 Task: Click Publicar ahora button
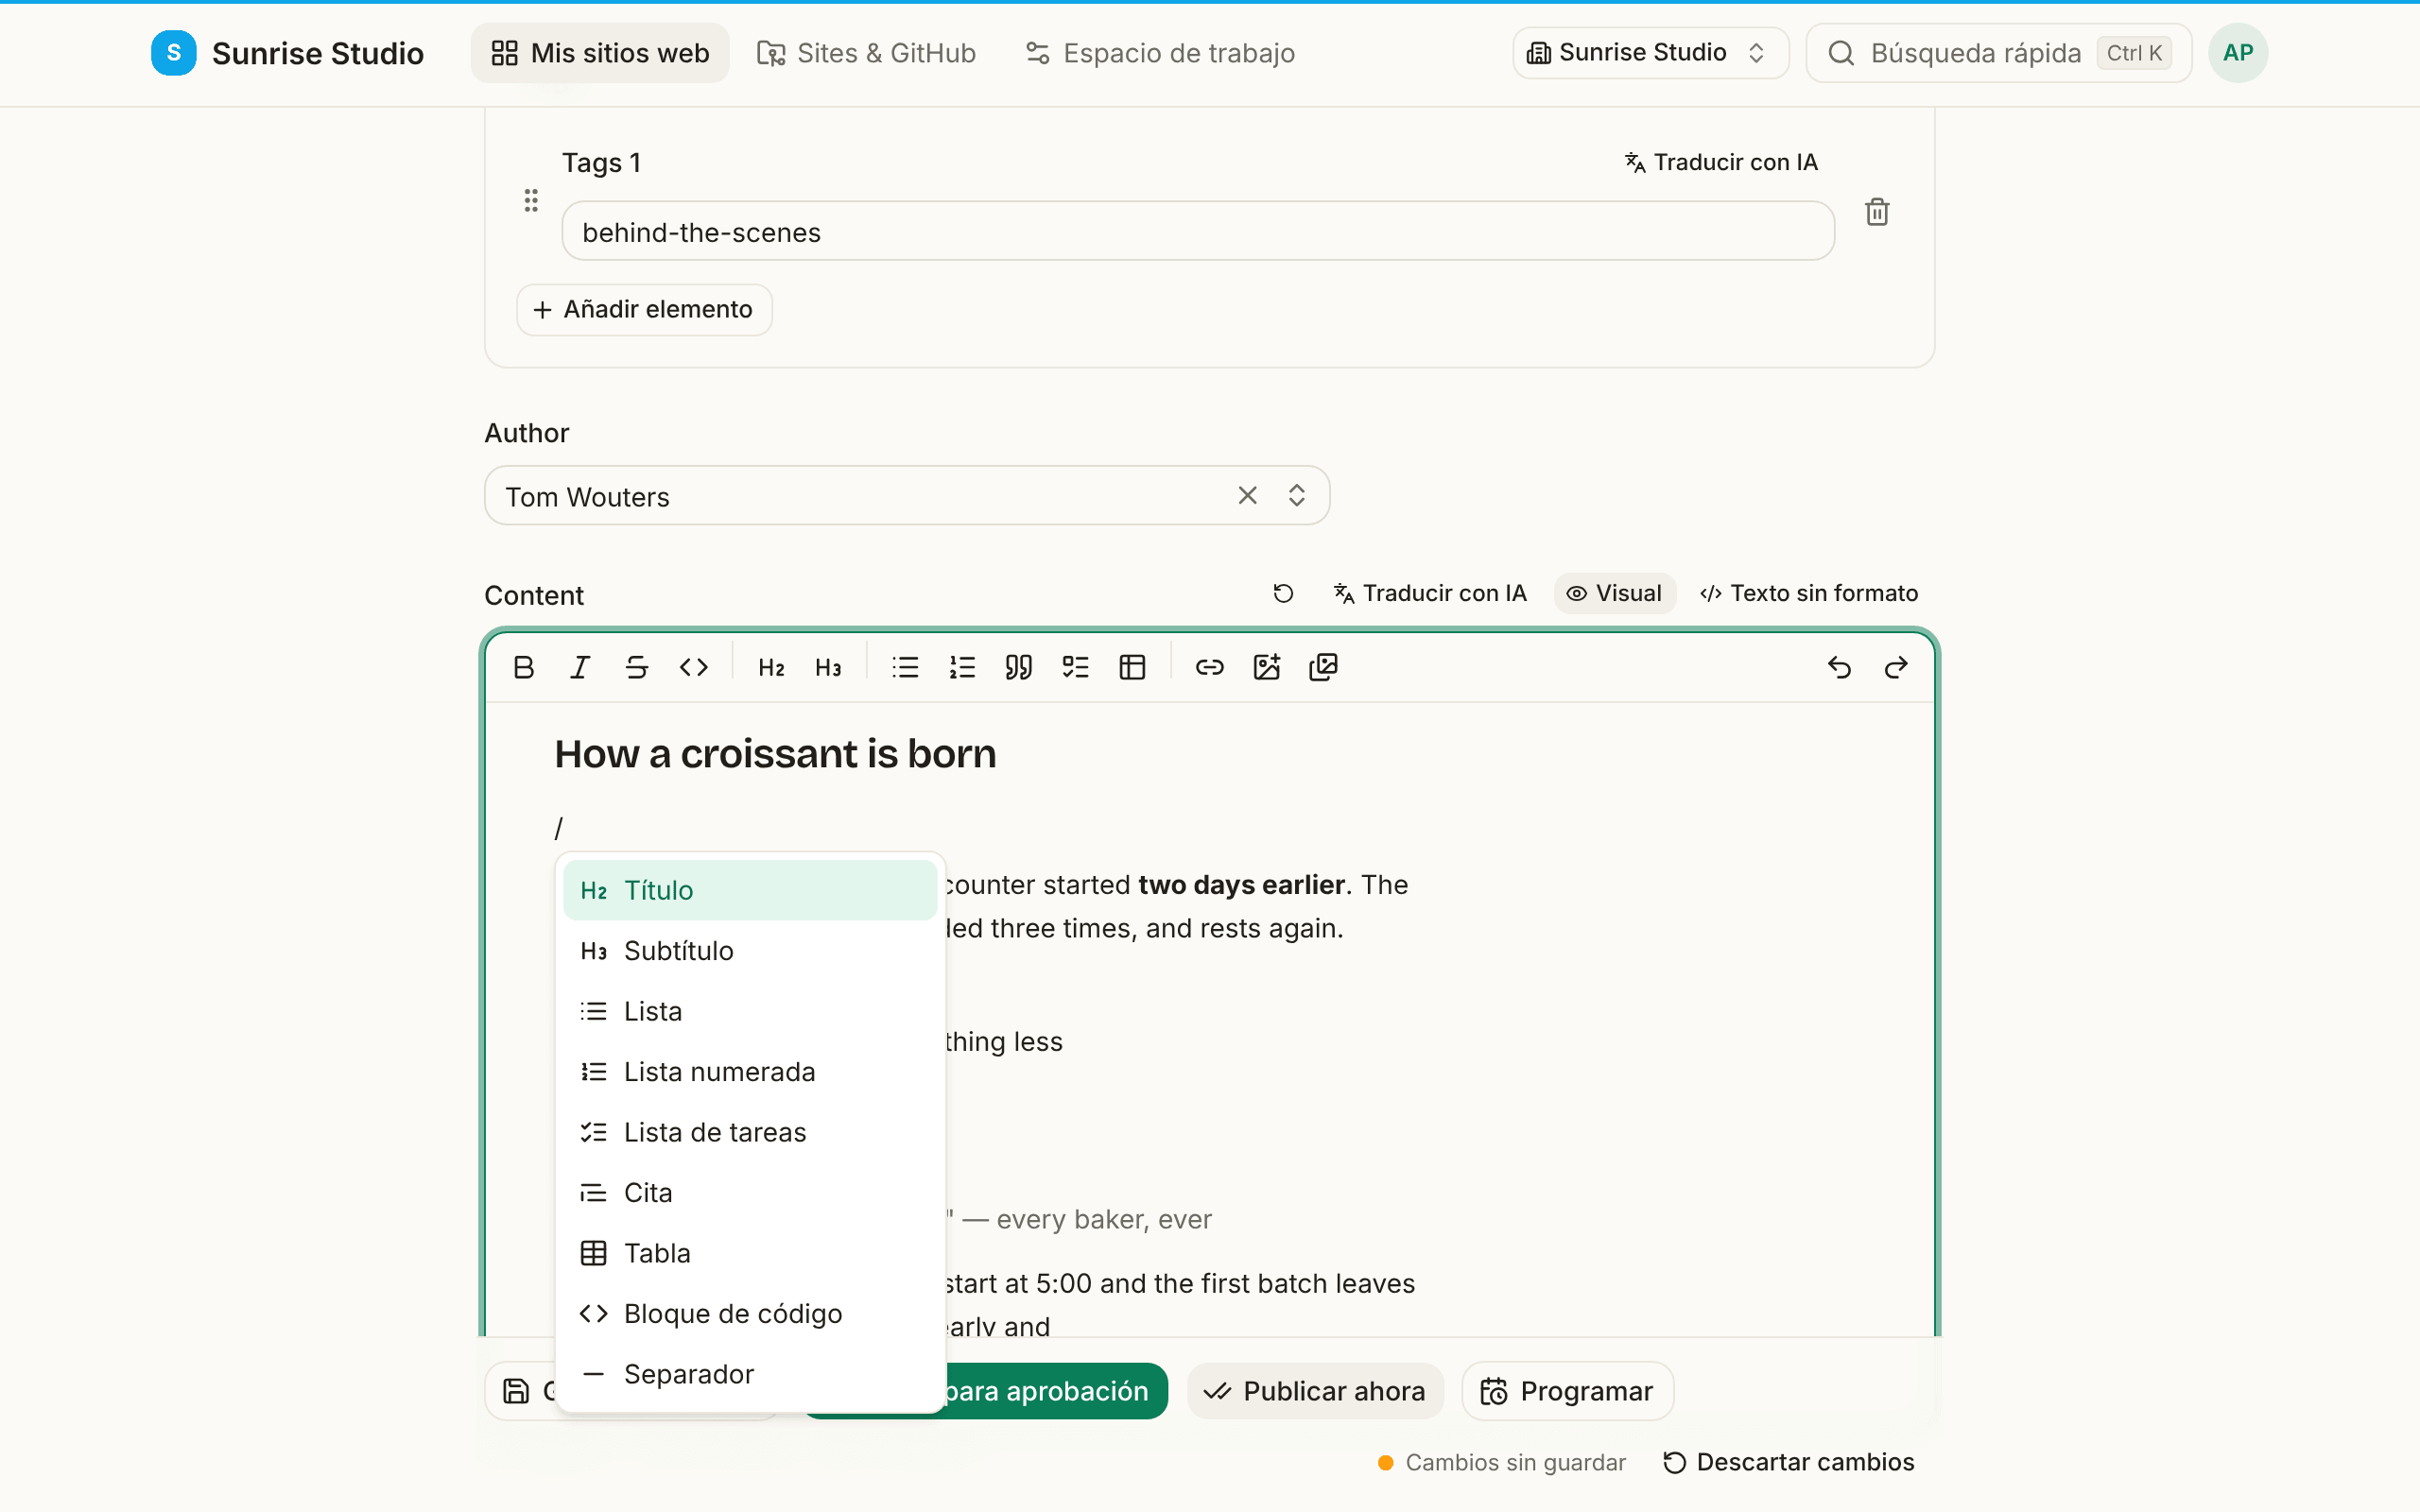(1315, 1391)
